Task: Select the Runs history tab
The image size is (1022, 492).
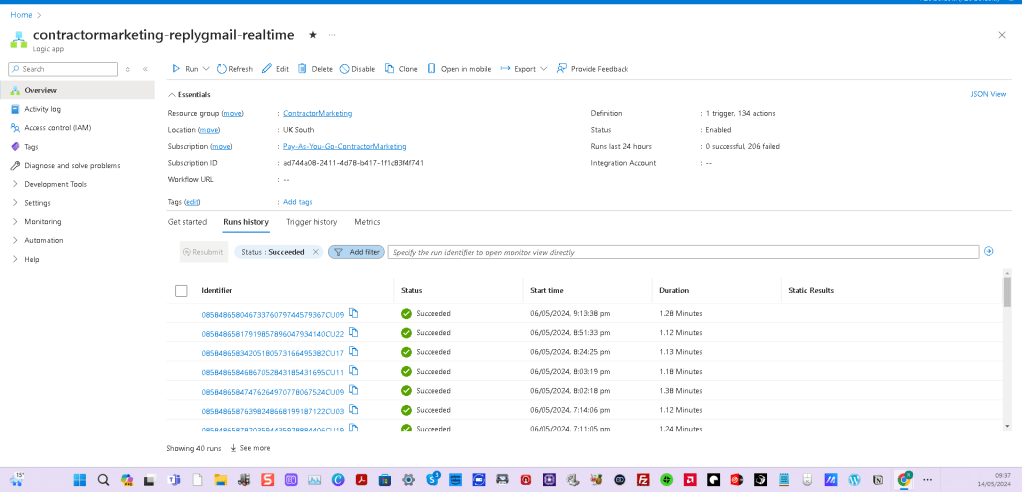Action: tap(246, 222)
